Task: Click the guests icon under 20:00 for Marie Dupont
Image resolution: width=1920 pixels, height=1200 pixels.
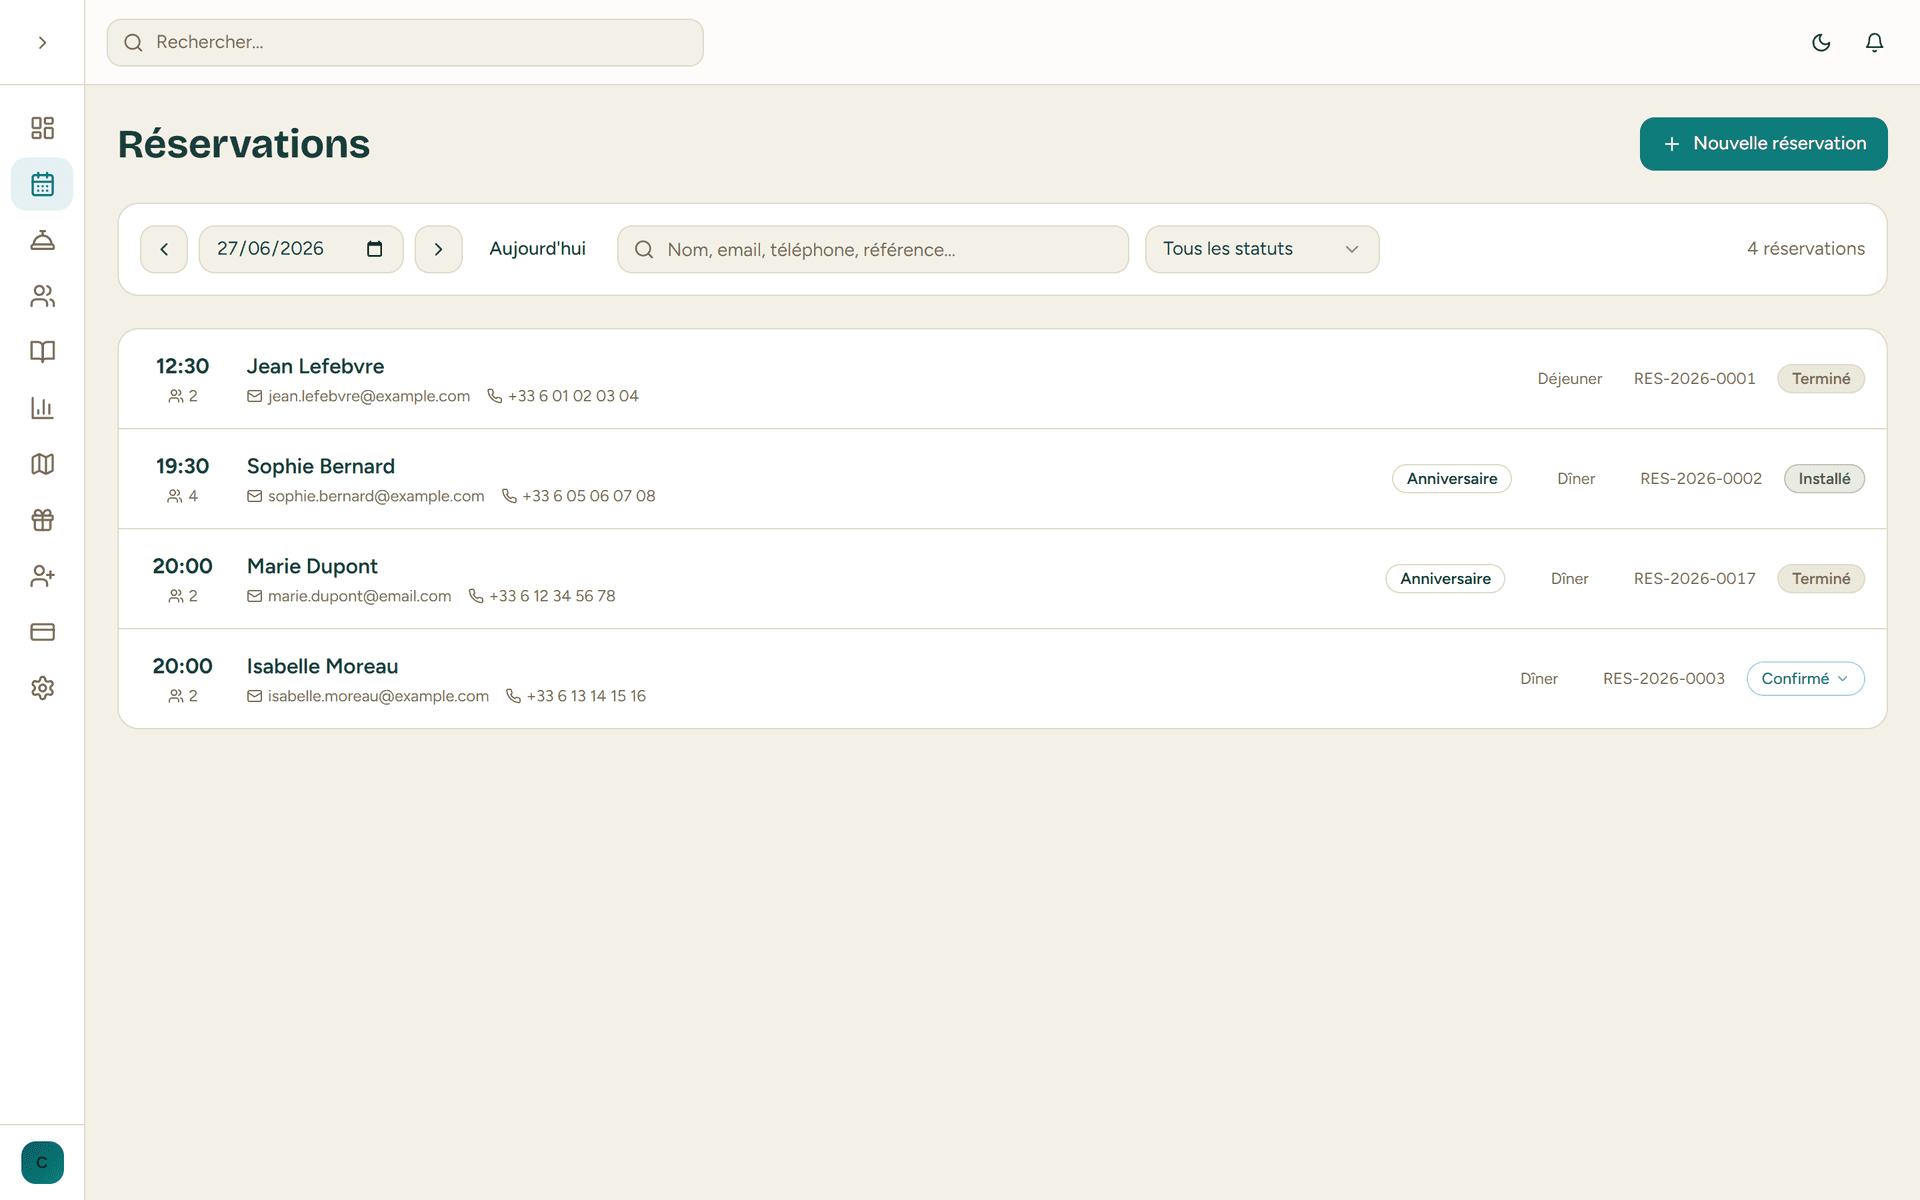Action: [176, 596]
